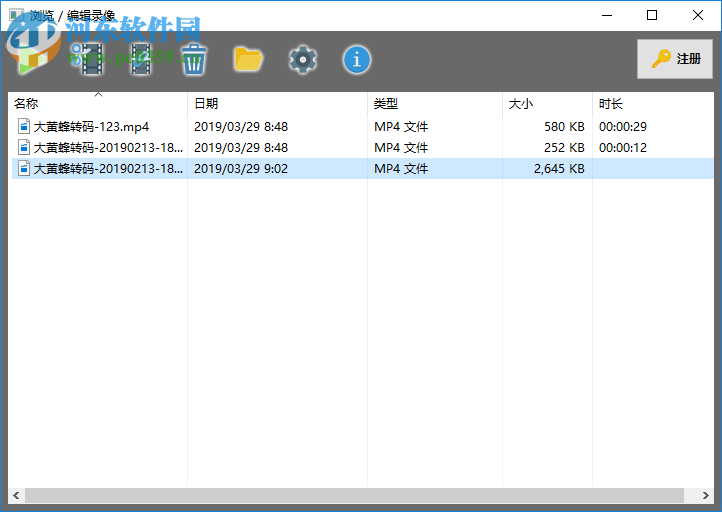Screen dimensions: 722x512
Task: Click the duration cell 00:00:29
Action: tap(623, 127)
